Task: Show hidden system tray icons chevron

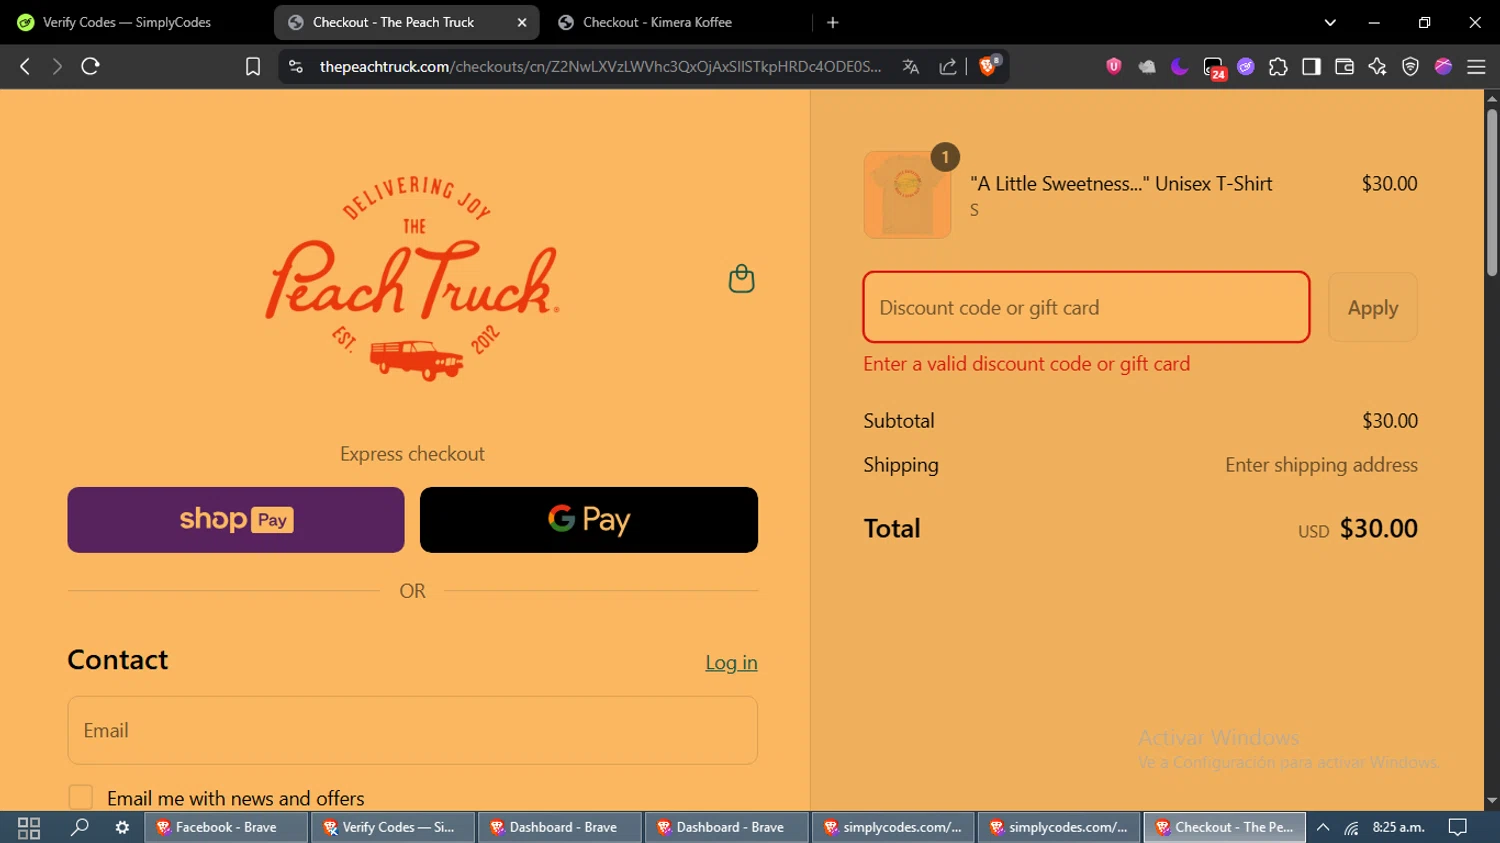Action: tap(1323, 827)
